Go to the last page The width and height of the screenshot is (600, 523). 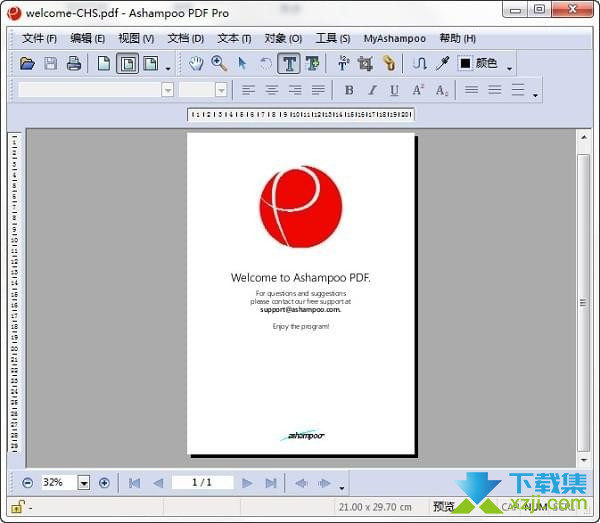[271, 483]
